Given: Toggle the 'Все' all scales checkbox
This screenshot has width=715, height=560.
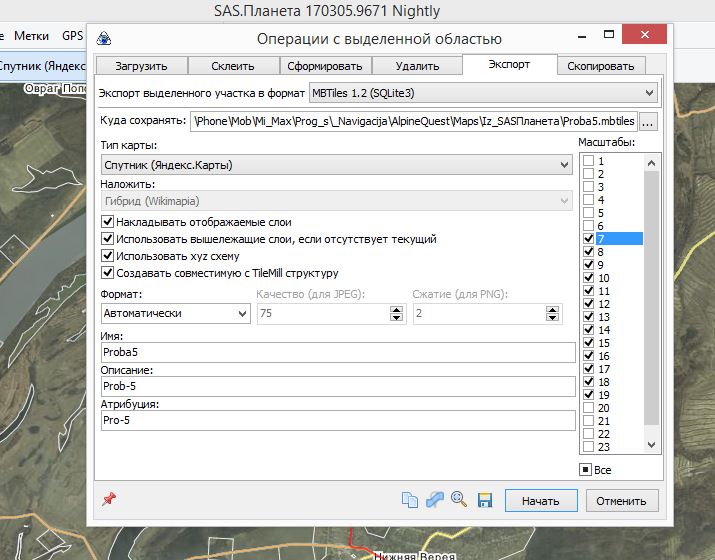Looking at the screenshot, I should click(586, 469).
